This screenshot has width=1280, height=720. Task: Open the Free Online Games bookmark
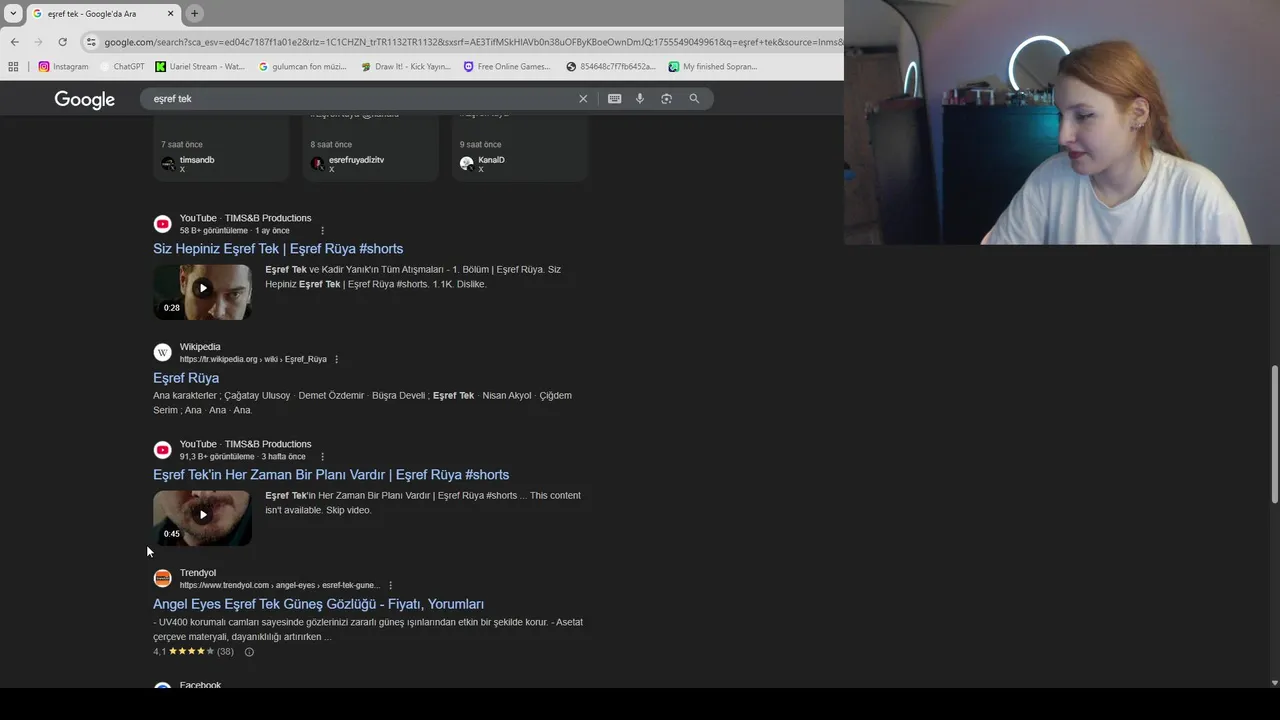(507, 67)
